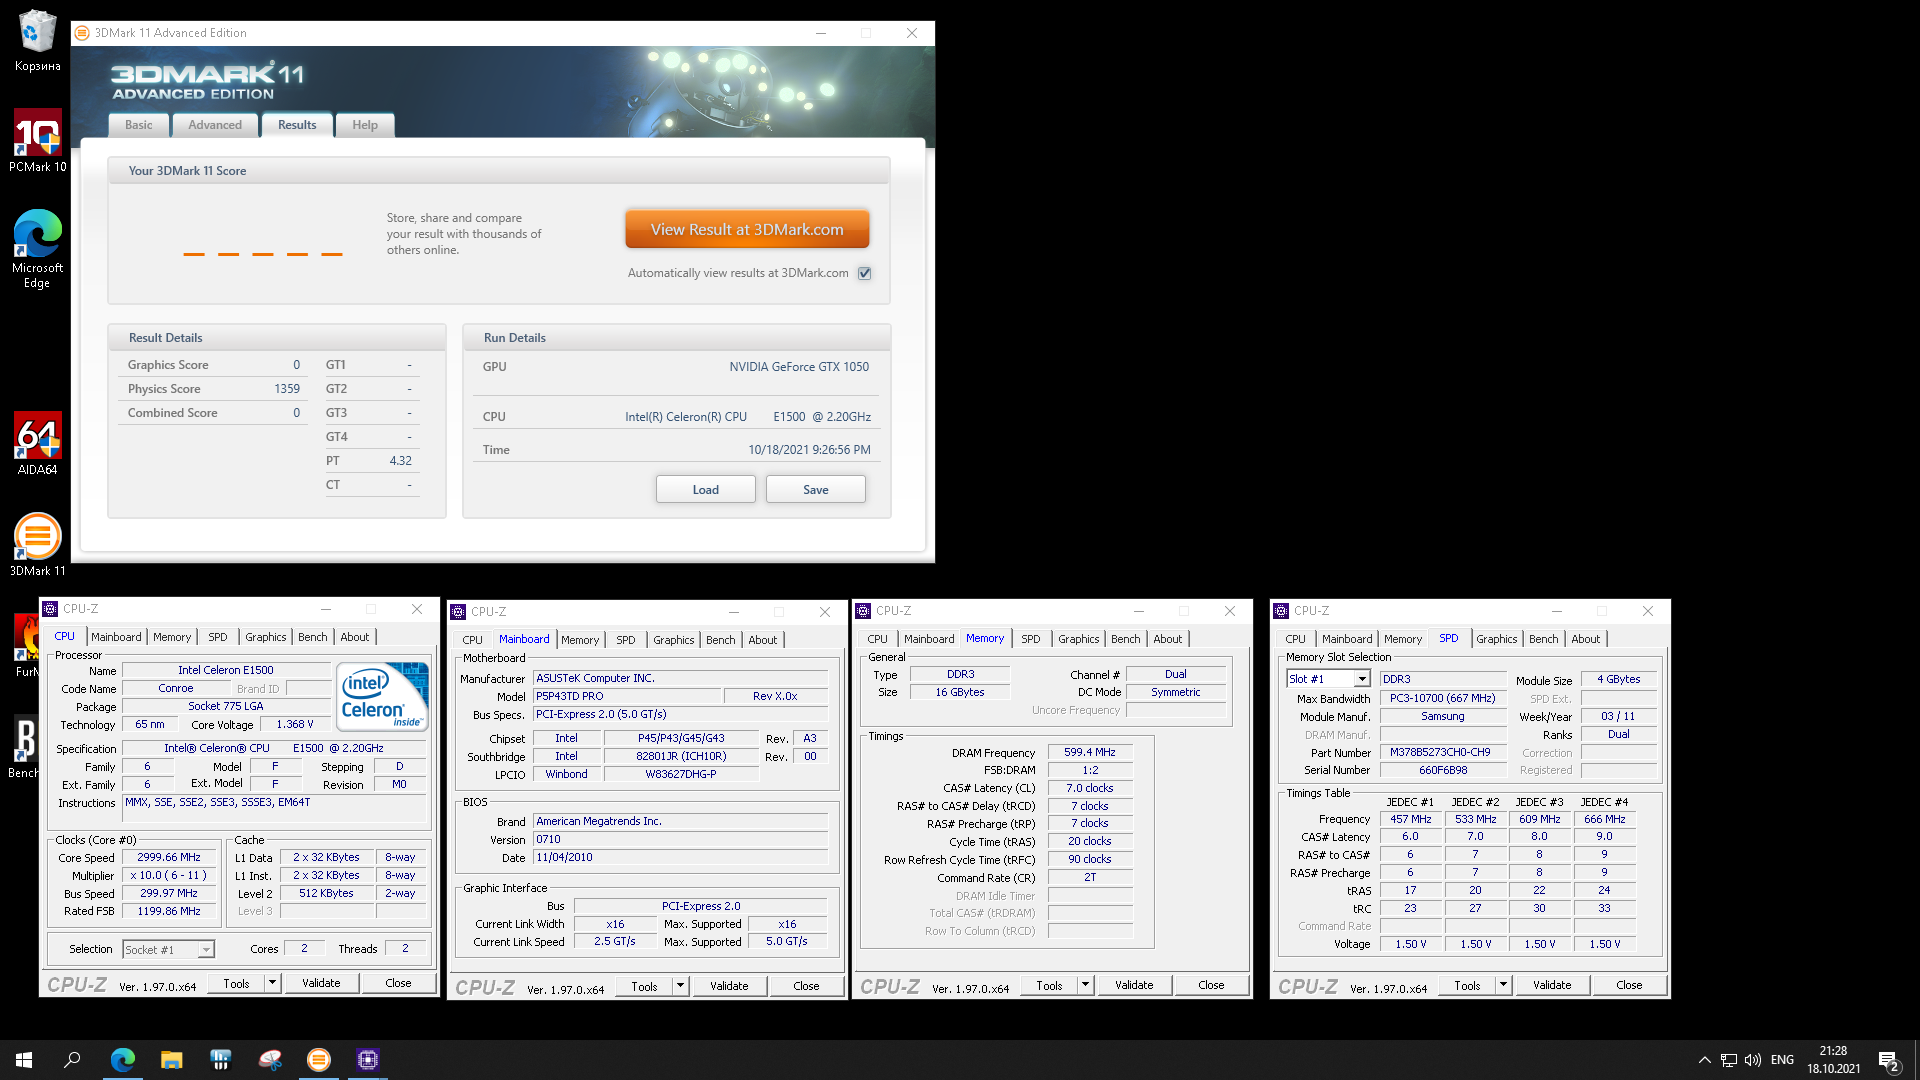Click Validate in CPU-Z SPD window
The height and width of the screenshot is (1080, 1920).
1552,985
